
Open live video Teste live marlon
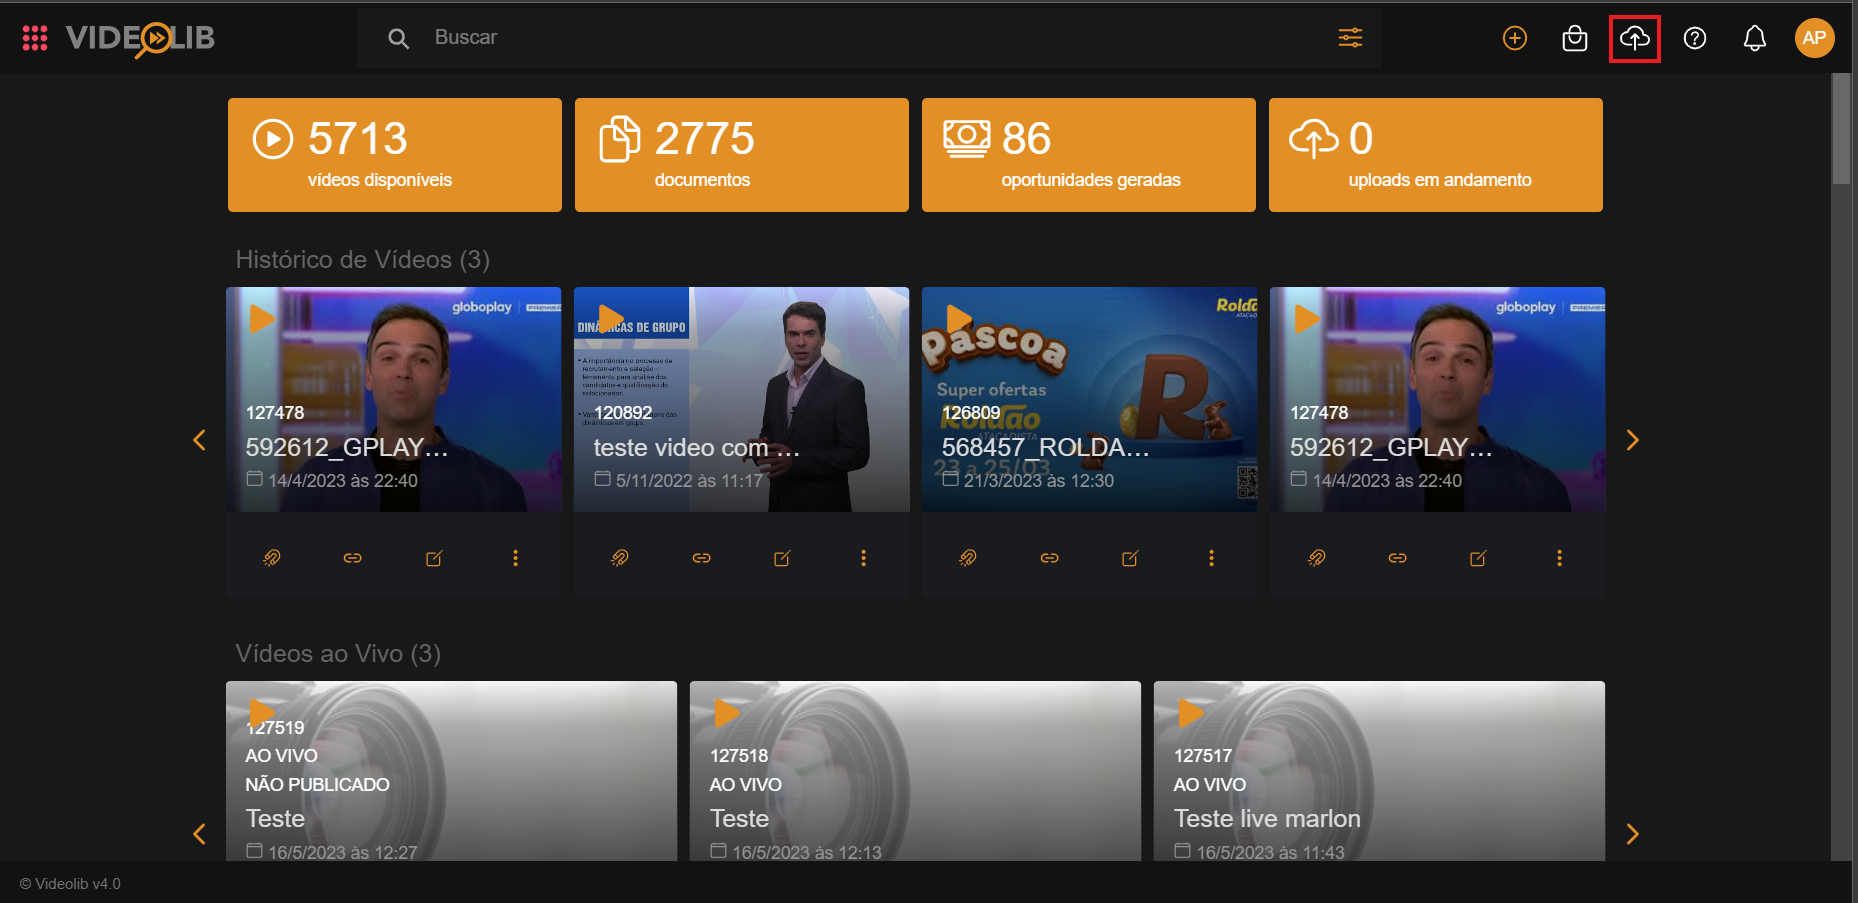pyautogui.click(x=1379, y=771)
